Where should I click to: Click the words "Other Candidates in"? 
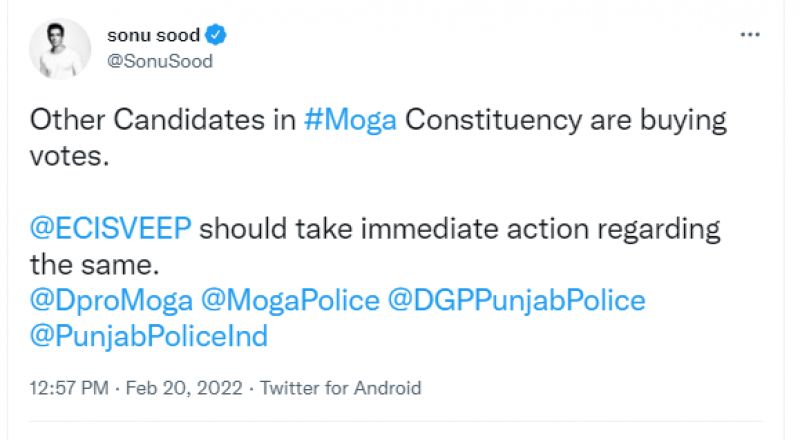(x=165, y=121)
